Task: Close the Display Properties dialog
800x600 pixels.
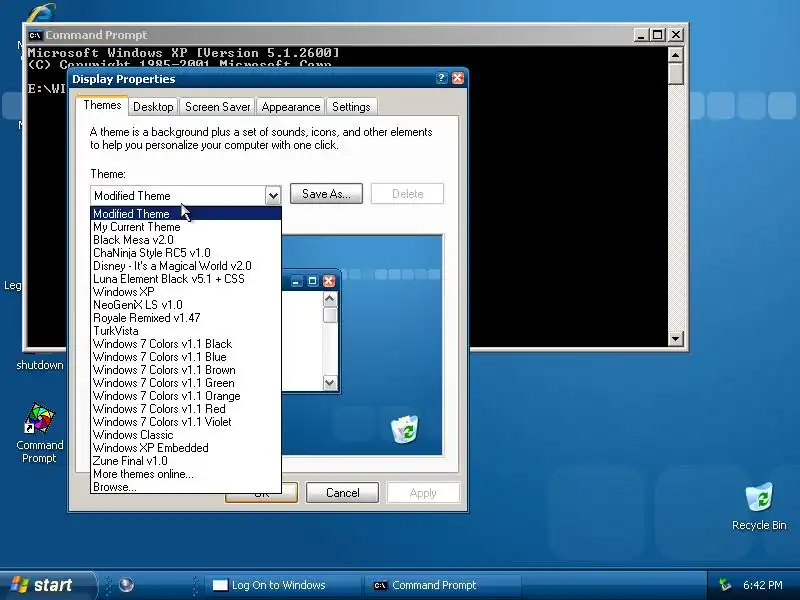Action: [458, 78]
